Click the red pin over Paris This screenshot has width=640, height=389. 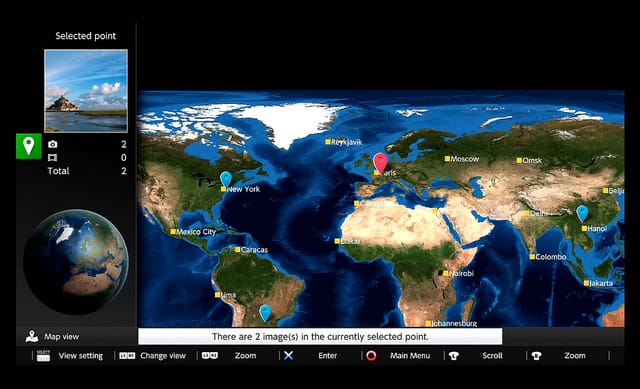[380, 163]
